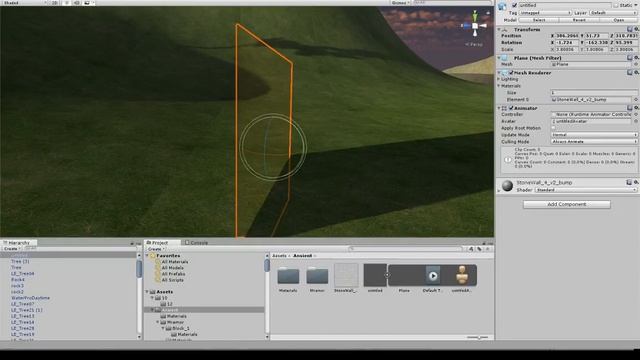Open the Mramor folder thumbnail
The height and width of the screenshot is (360, 640).
tap(317, 276)
